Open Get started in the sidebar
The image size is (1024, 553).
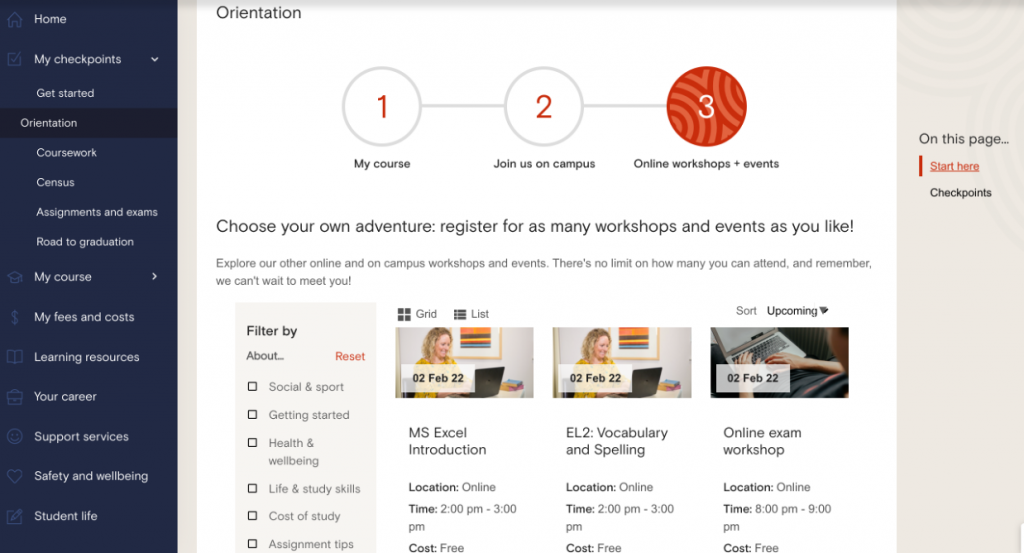(65, 93)
